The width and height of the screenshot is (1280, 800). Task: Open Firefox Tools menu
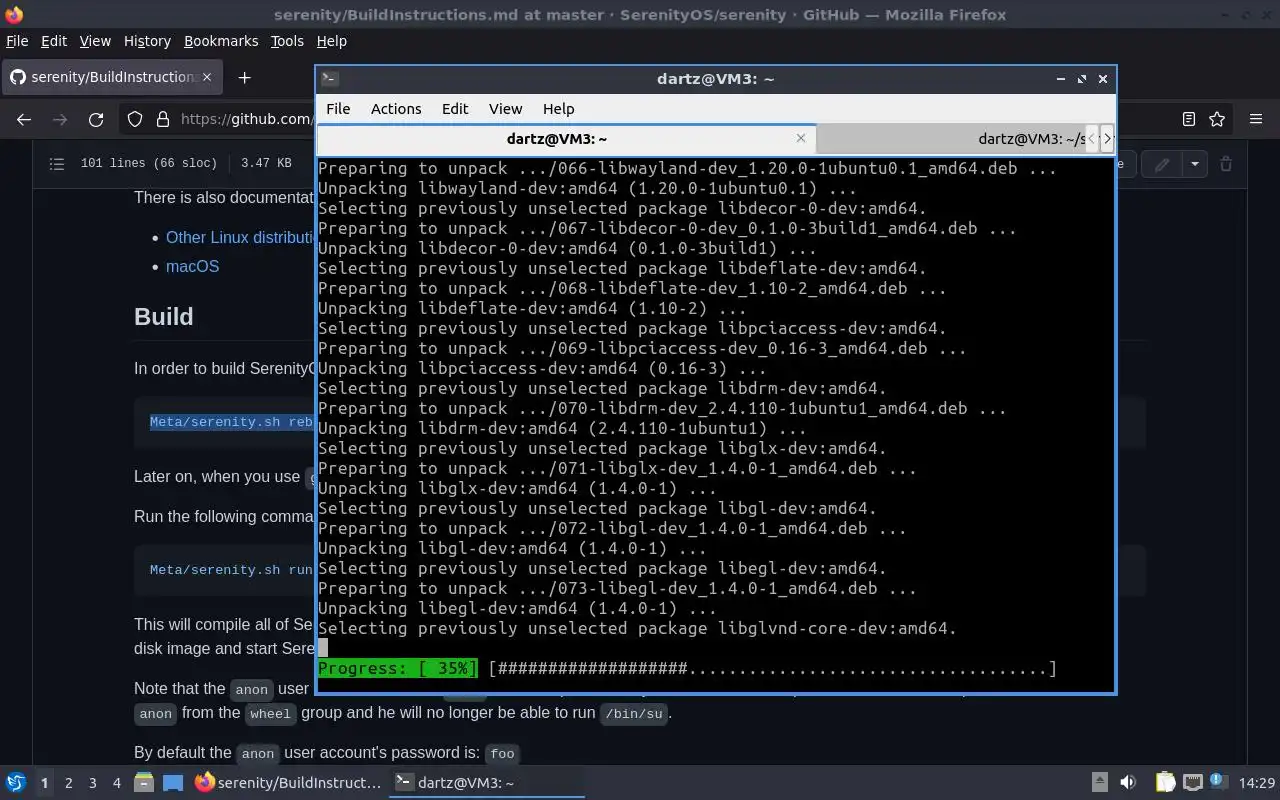click(x=287, y=41)
